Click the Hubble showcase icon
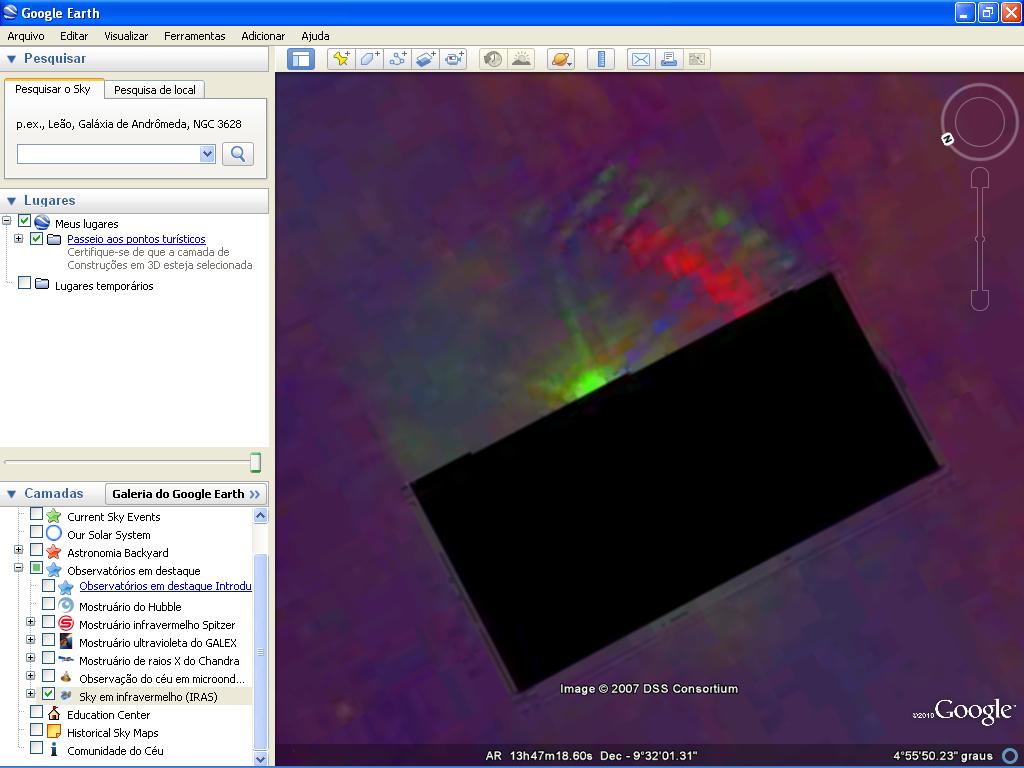The image size is (1024, 768). (66, 606)
